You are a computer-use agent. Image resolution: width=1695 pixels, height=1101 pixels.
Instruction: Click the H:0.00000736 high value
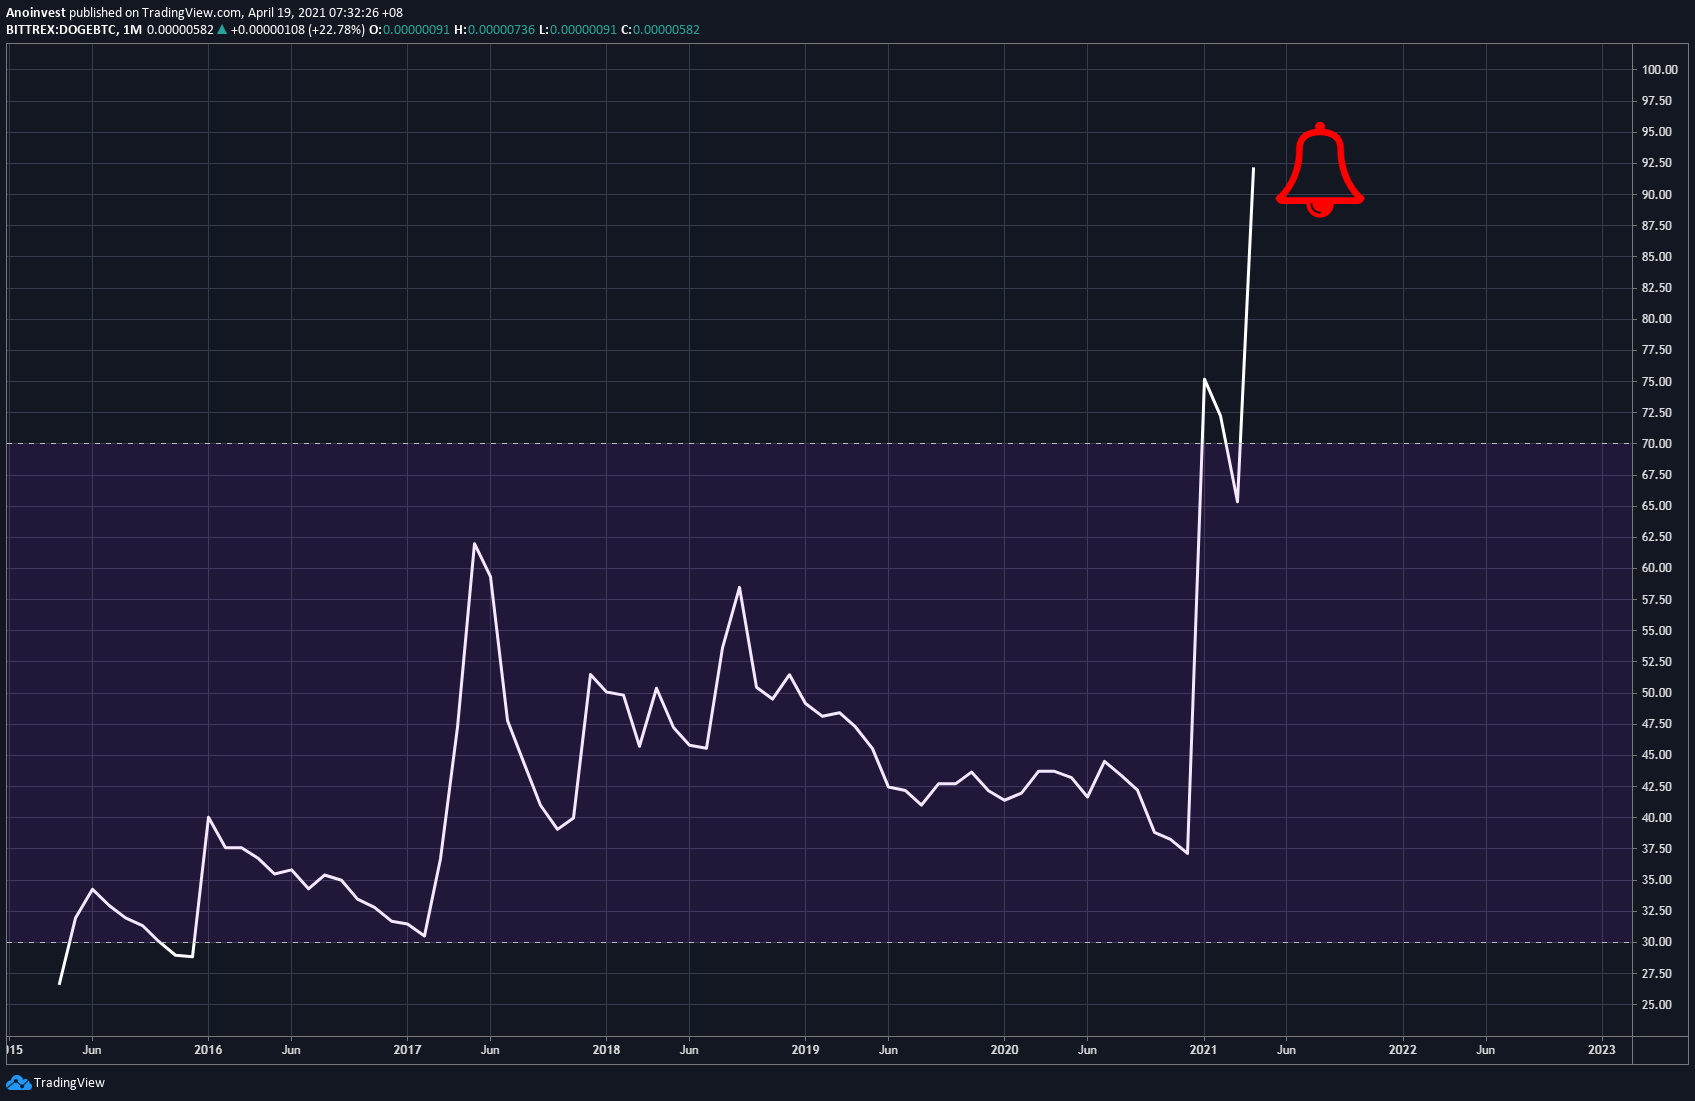(494, 30)
